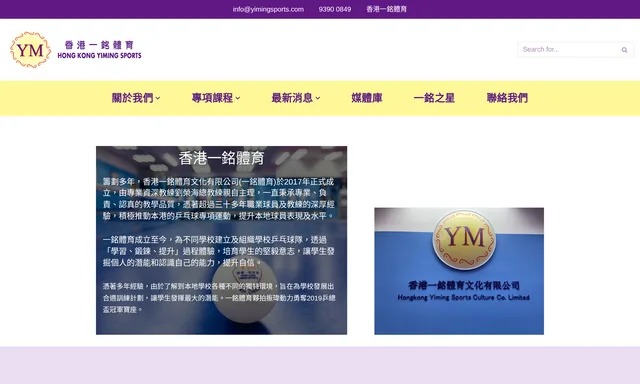Open the info@yimingsports.com email link
This screenshot has height=384, width=640.
268,9
